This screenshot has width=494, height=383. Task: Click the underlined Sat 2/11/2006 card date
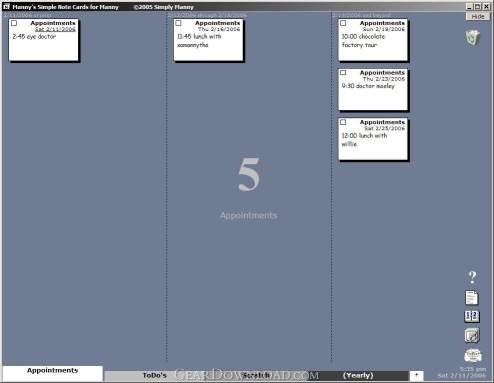(55, 29)
